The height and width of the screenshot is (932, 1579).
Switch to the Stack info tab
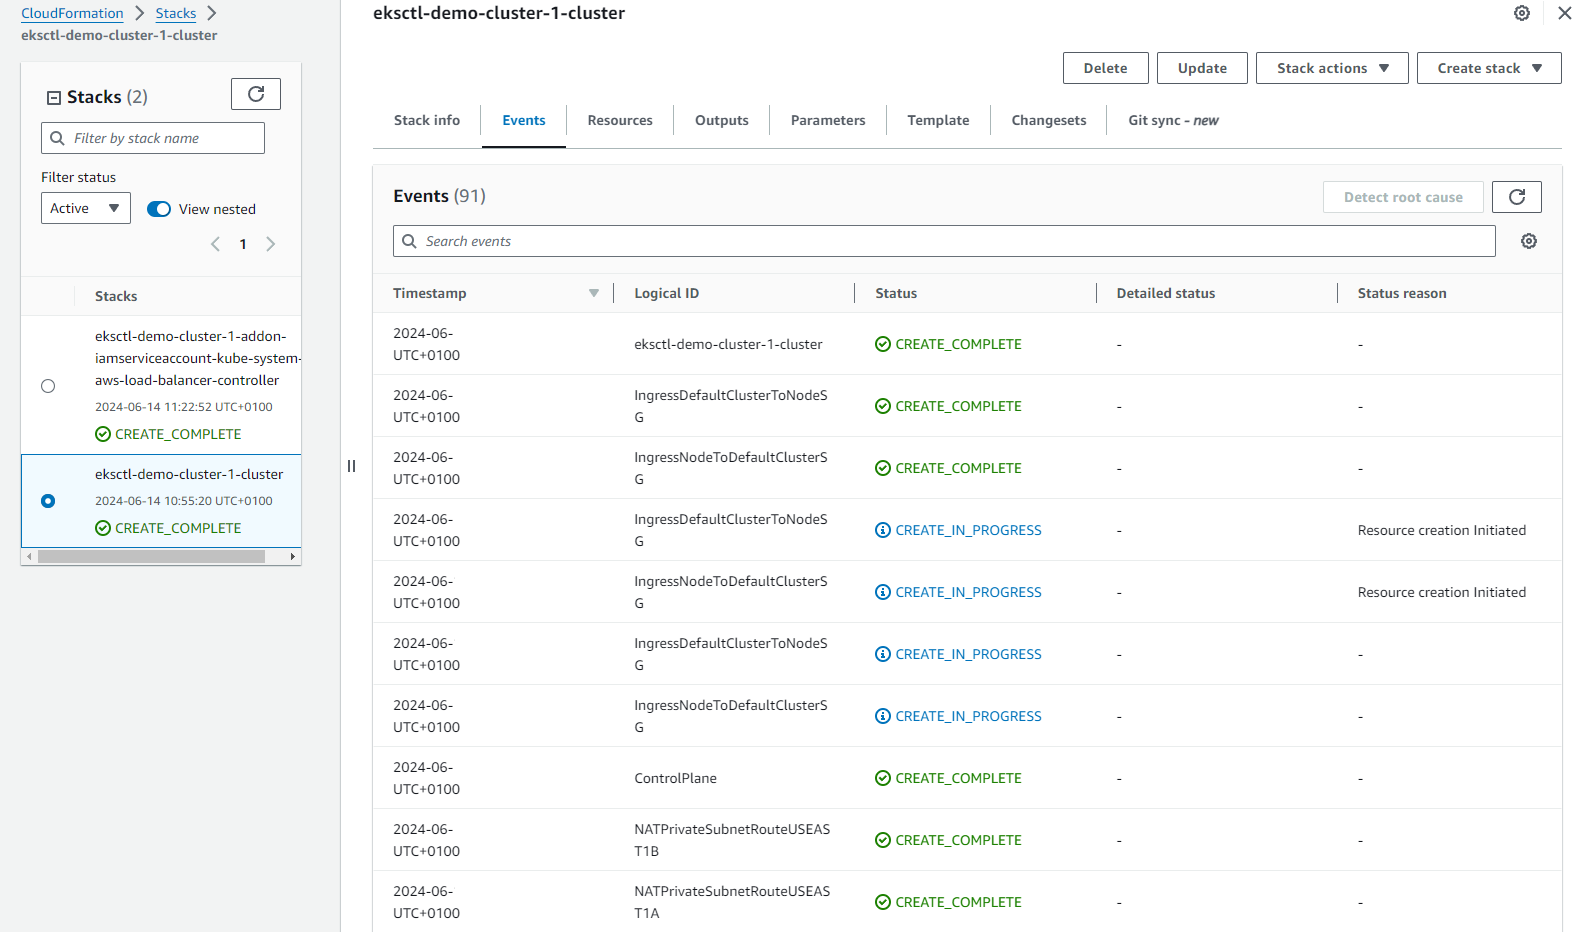[427, 120]
